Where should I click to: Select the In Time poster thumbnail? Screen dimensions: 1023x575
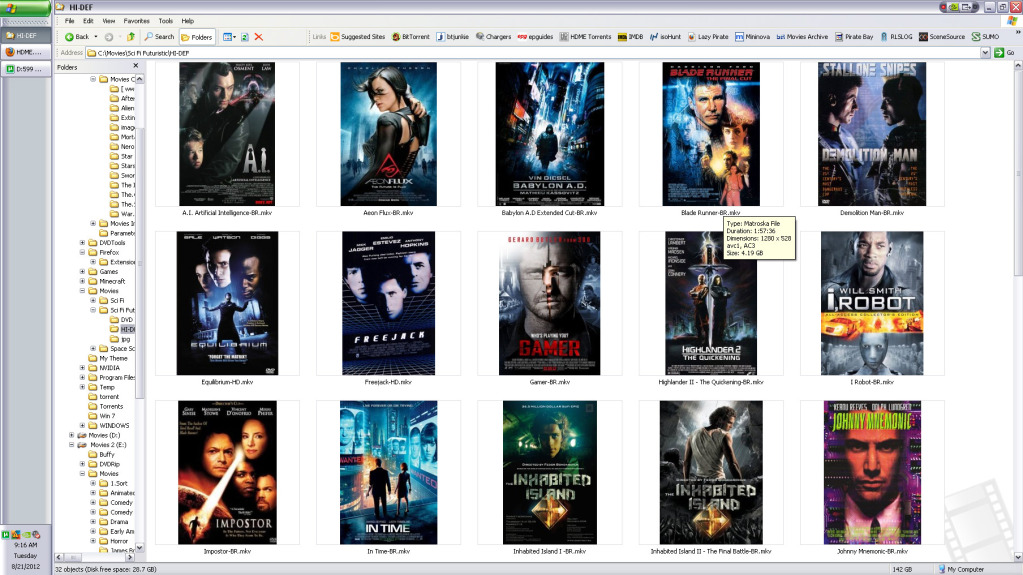[388, 473]
